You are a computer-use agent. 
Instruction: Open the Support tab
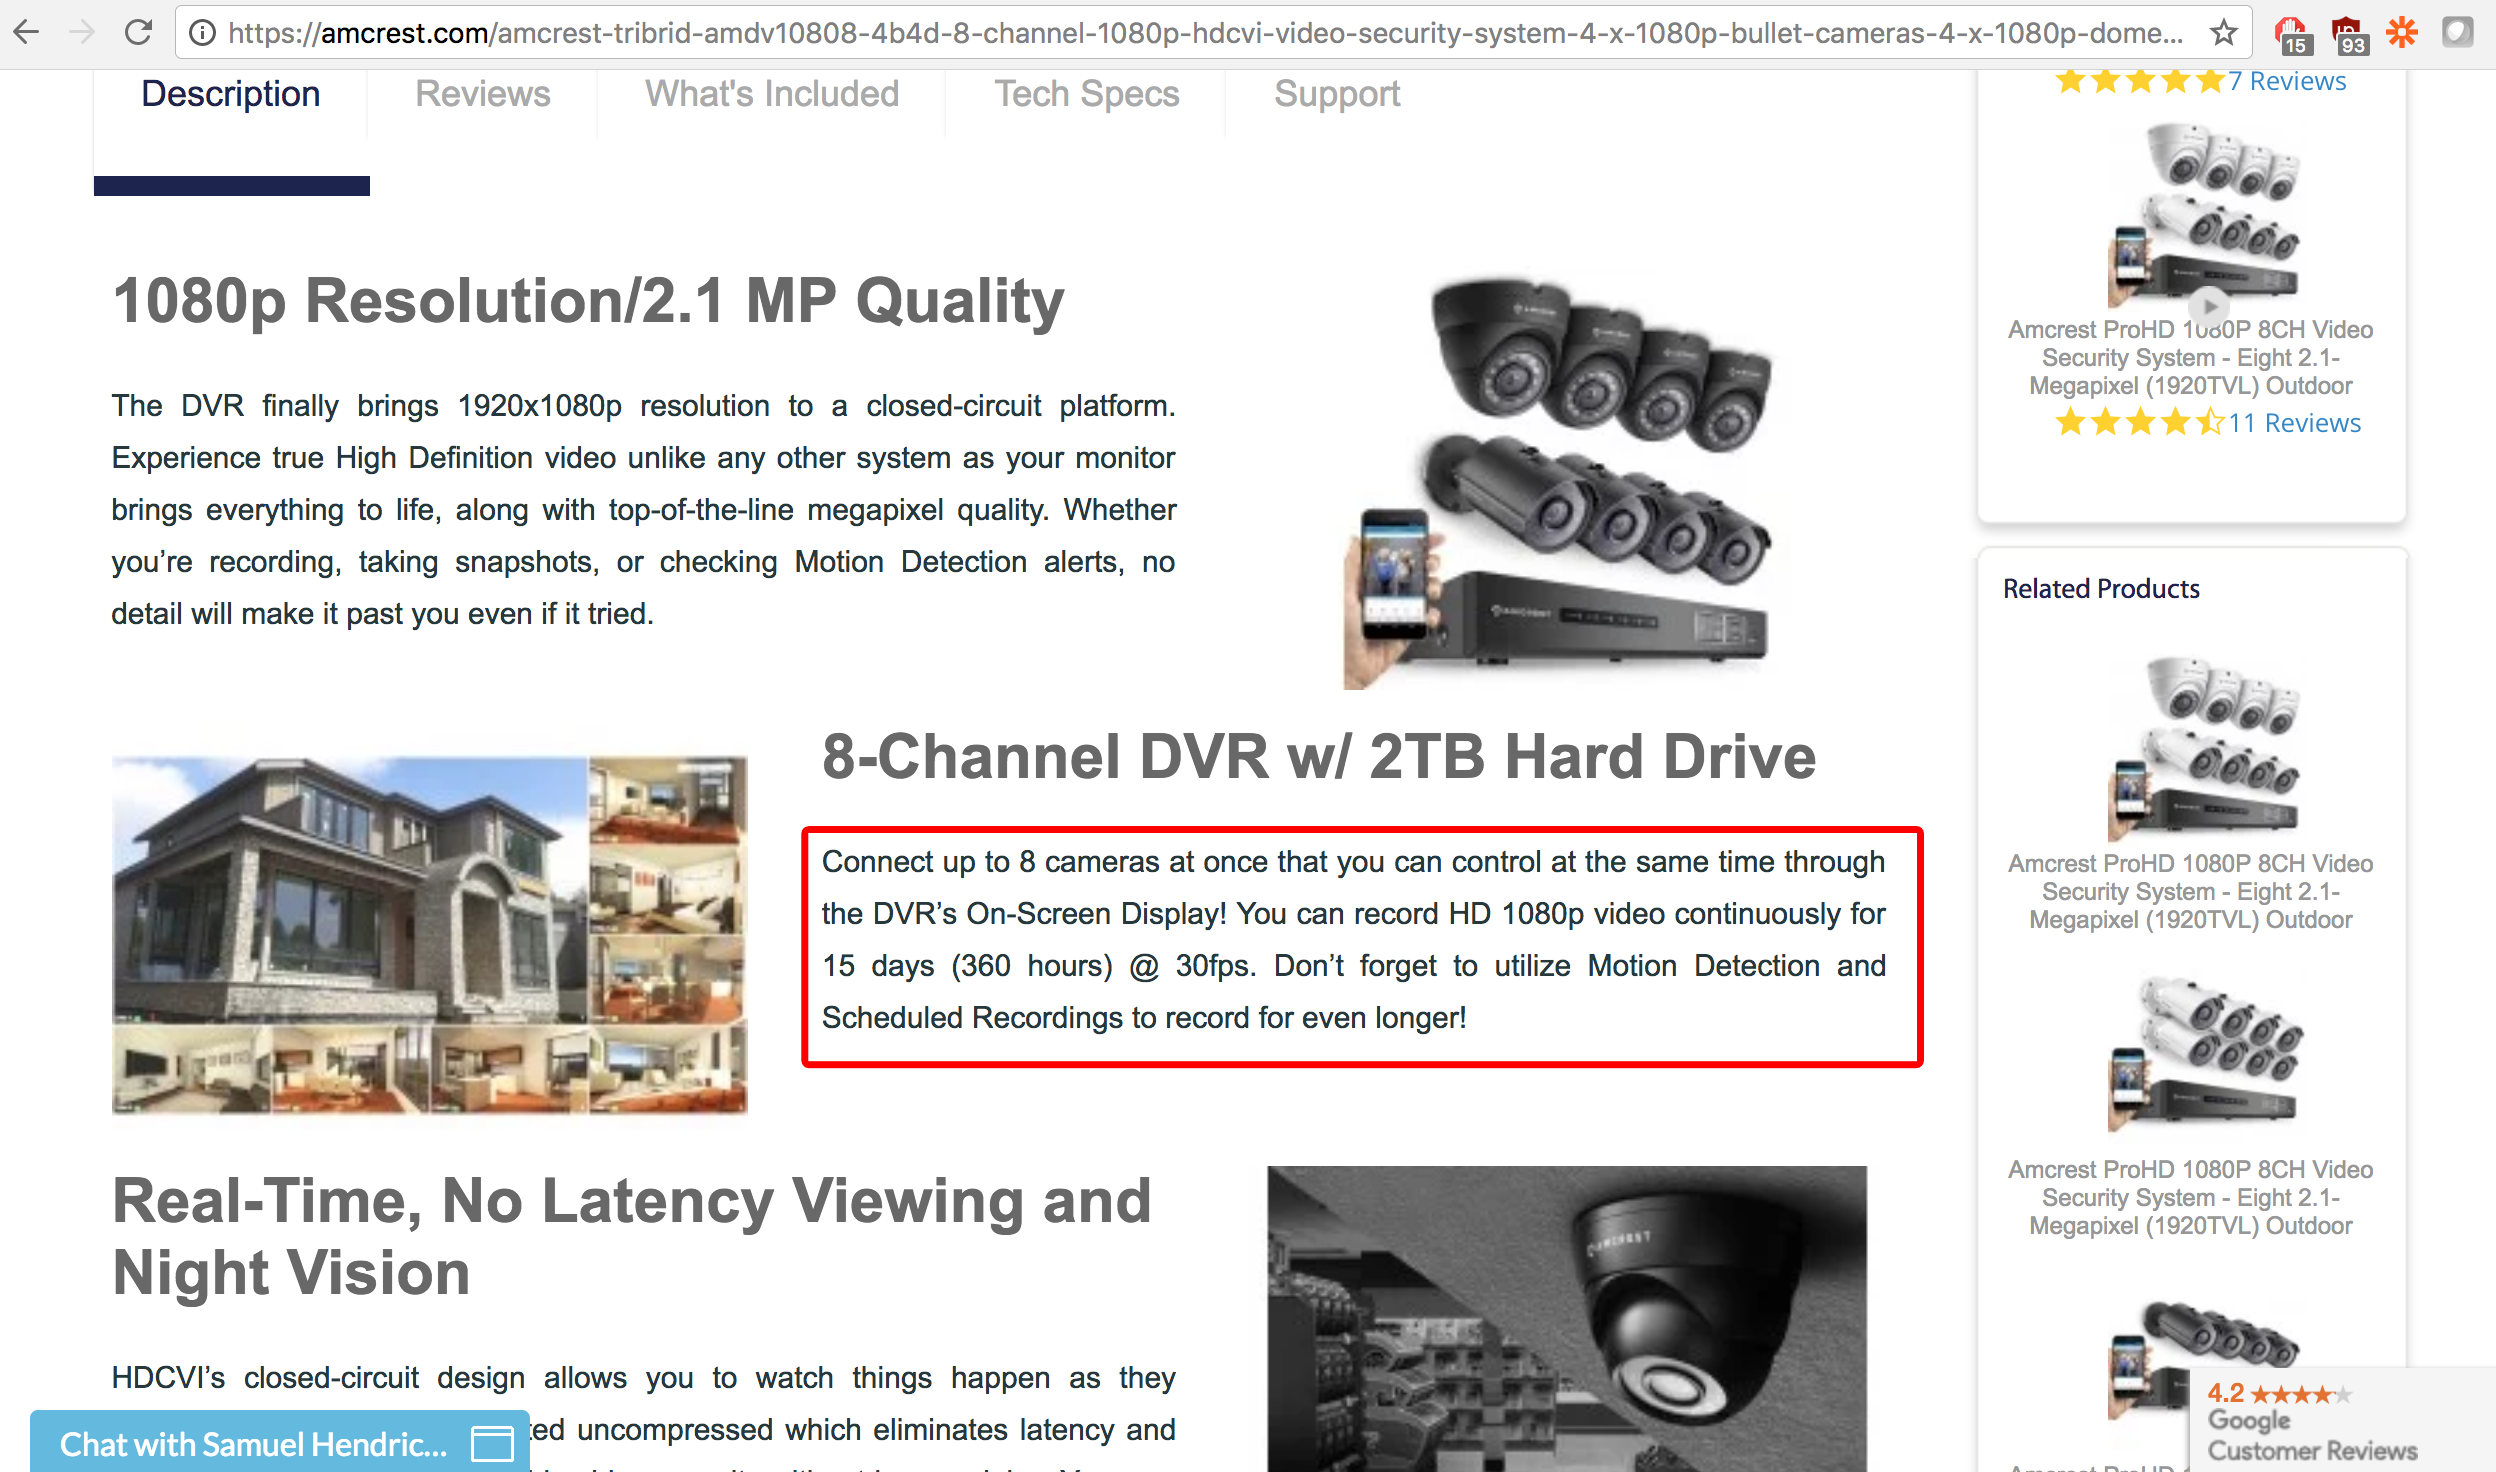(x=1337, y=94)
